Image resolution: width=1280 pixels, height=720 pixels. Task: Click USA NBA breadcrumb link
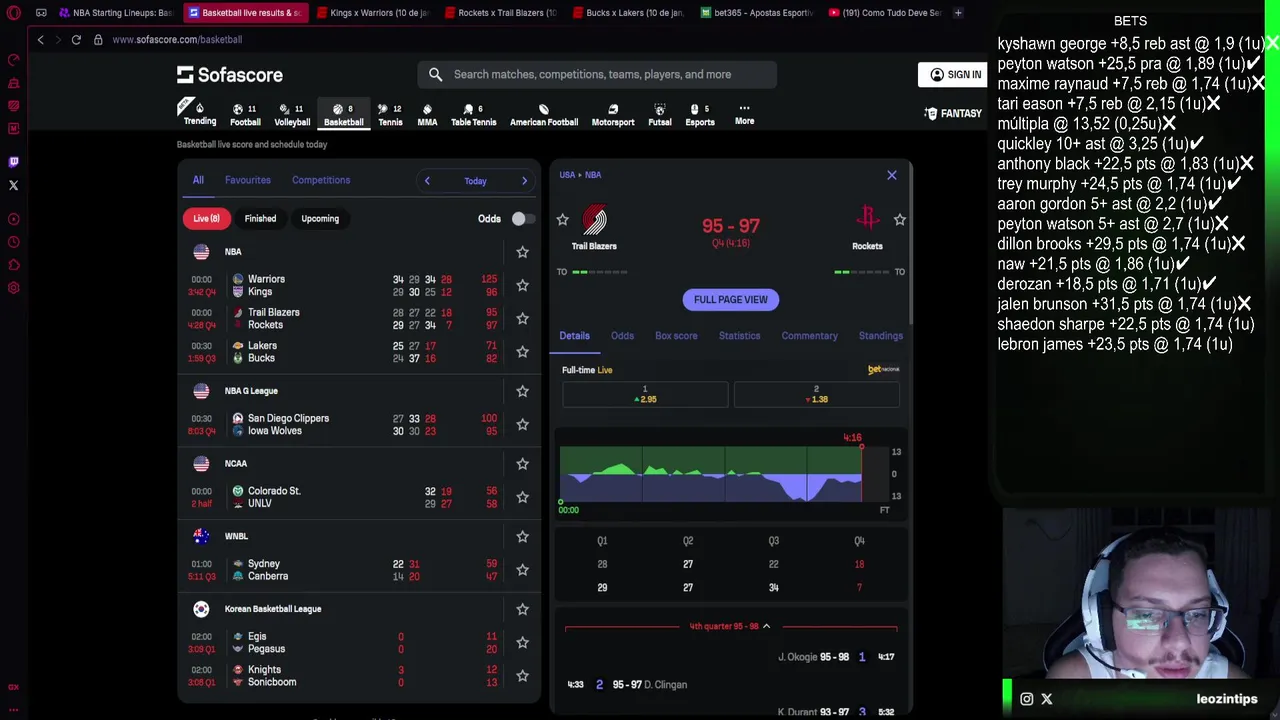tap(580, 175)
